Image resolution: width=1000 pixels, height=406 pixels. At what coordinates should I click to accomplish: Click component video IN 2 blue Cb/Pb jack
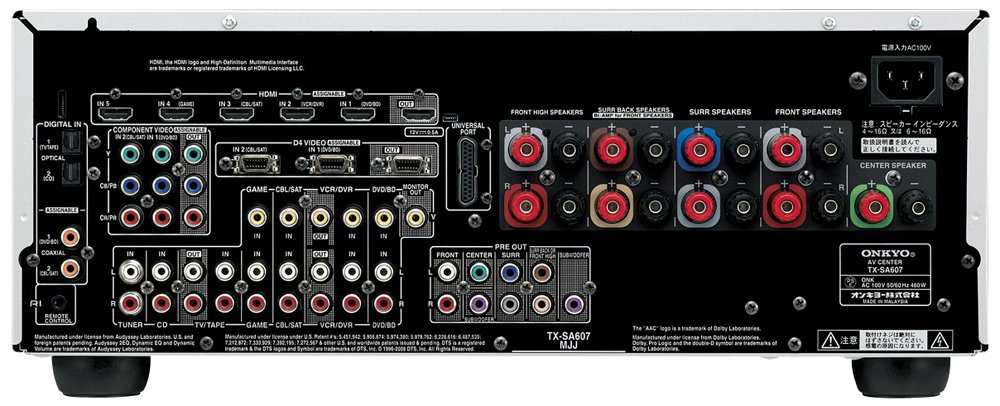[x=131, y=185]
